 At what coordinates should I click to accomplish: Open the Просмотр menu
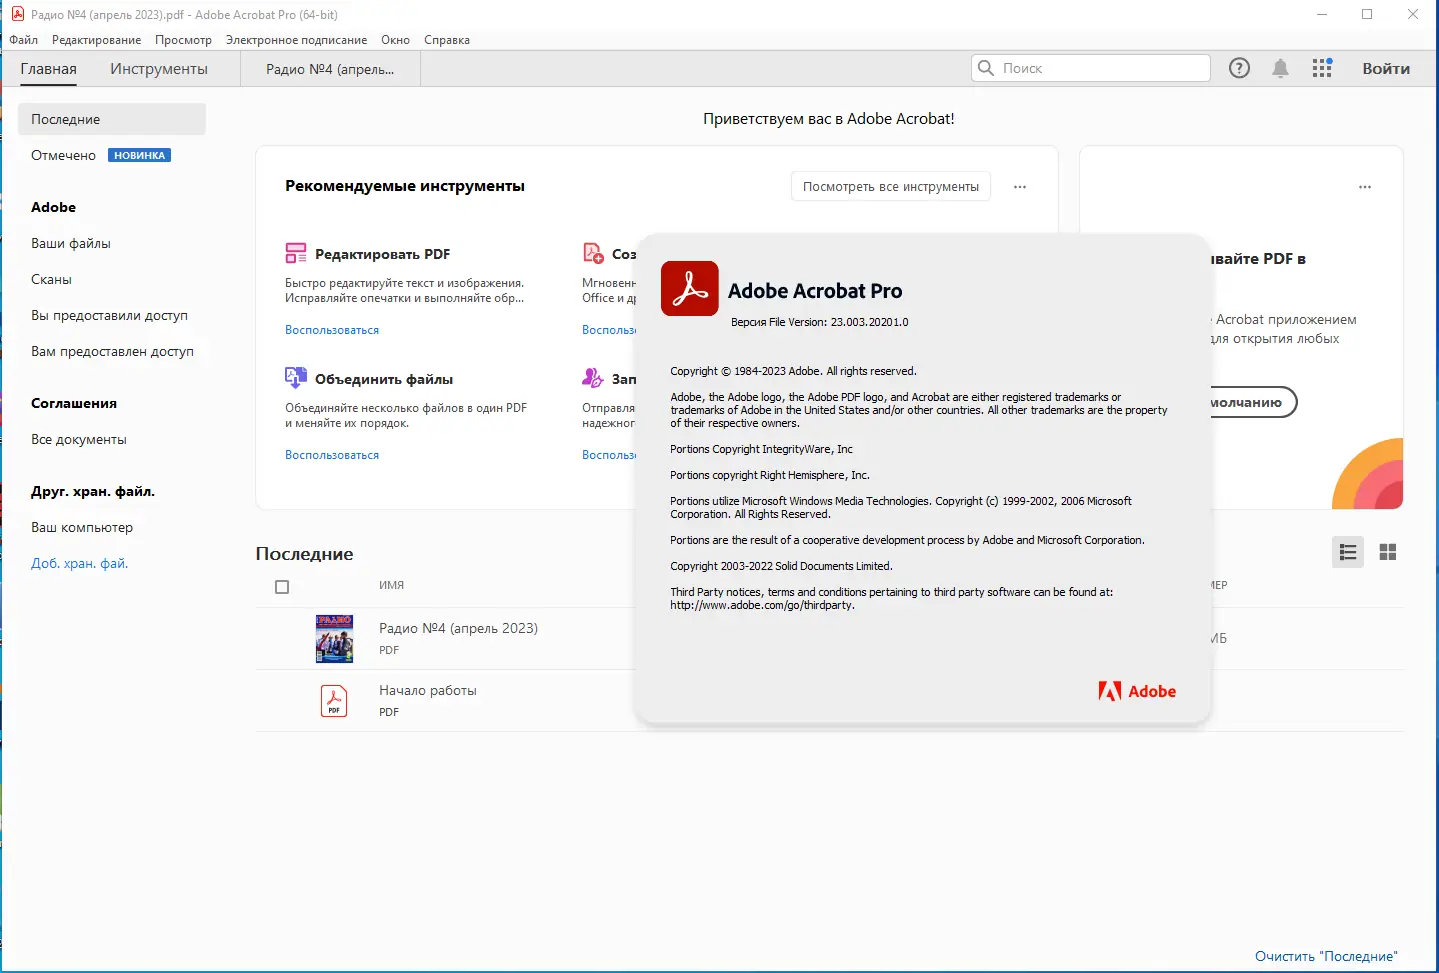coord(183,40)
